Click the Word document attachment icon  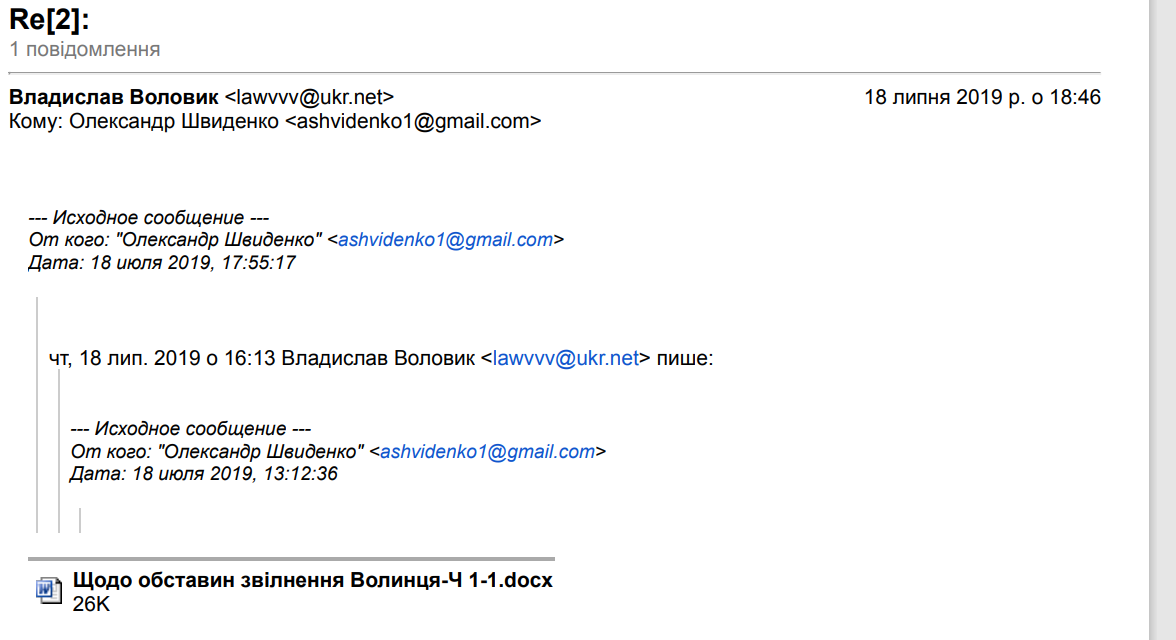tap(48, 590)
